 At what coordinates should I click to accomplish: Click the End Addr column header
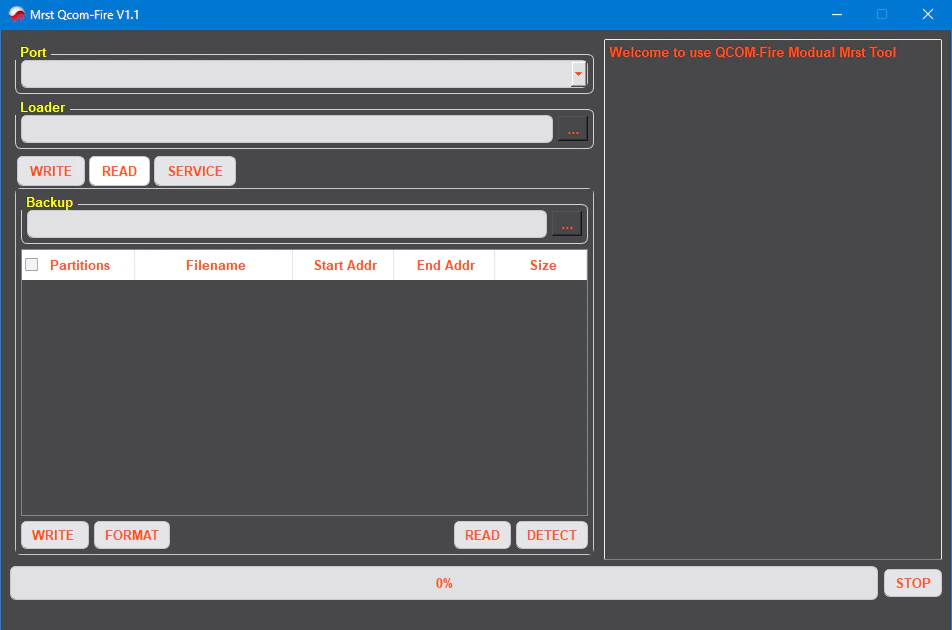tap(445, 265)
